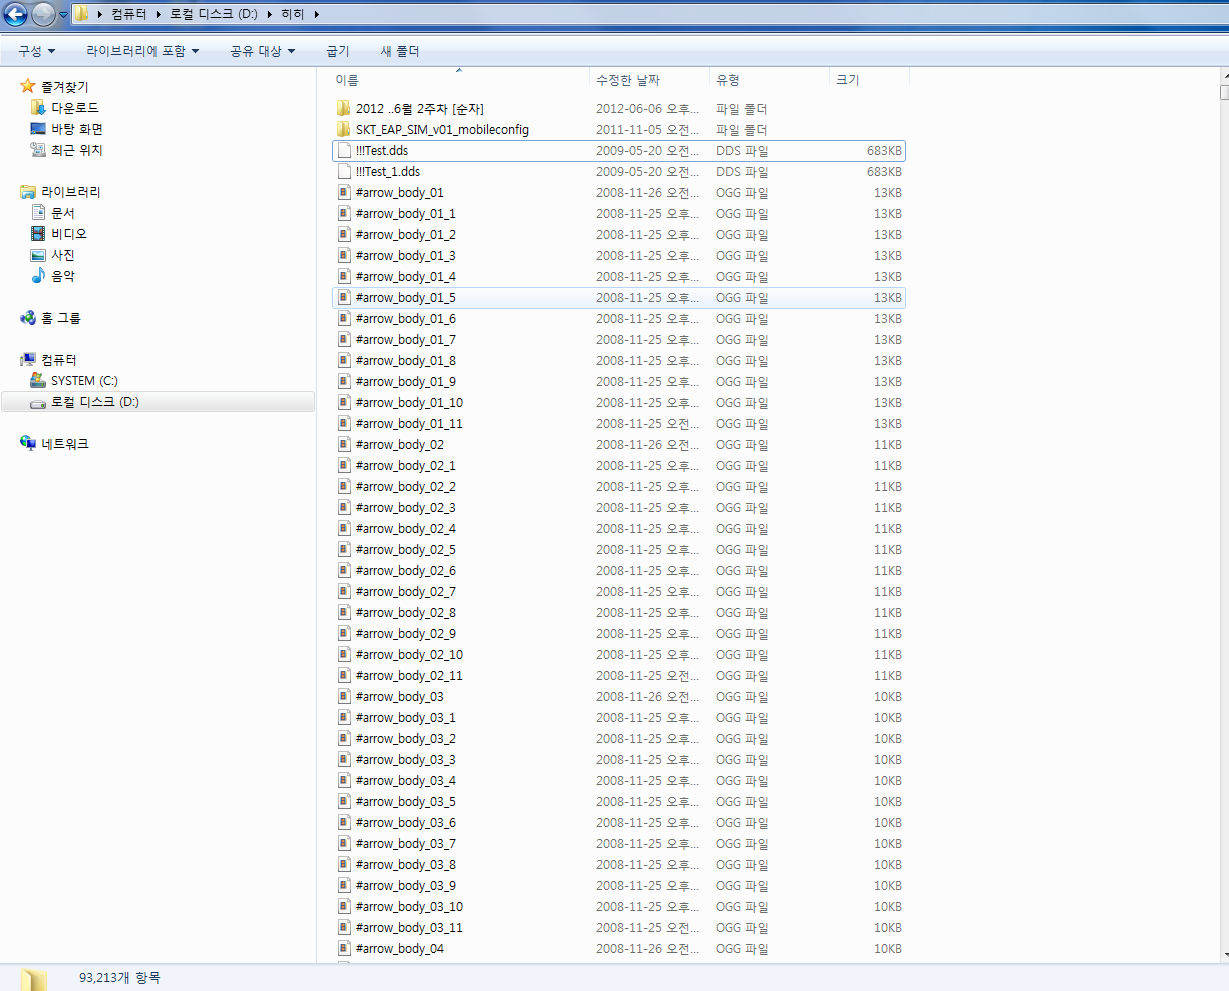Select 라이브러리 icon in navigation pane
Viewport: 1229px width, 991px height.
(28, 192)
